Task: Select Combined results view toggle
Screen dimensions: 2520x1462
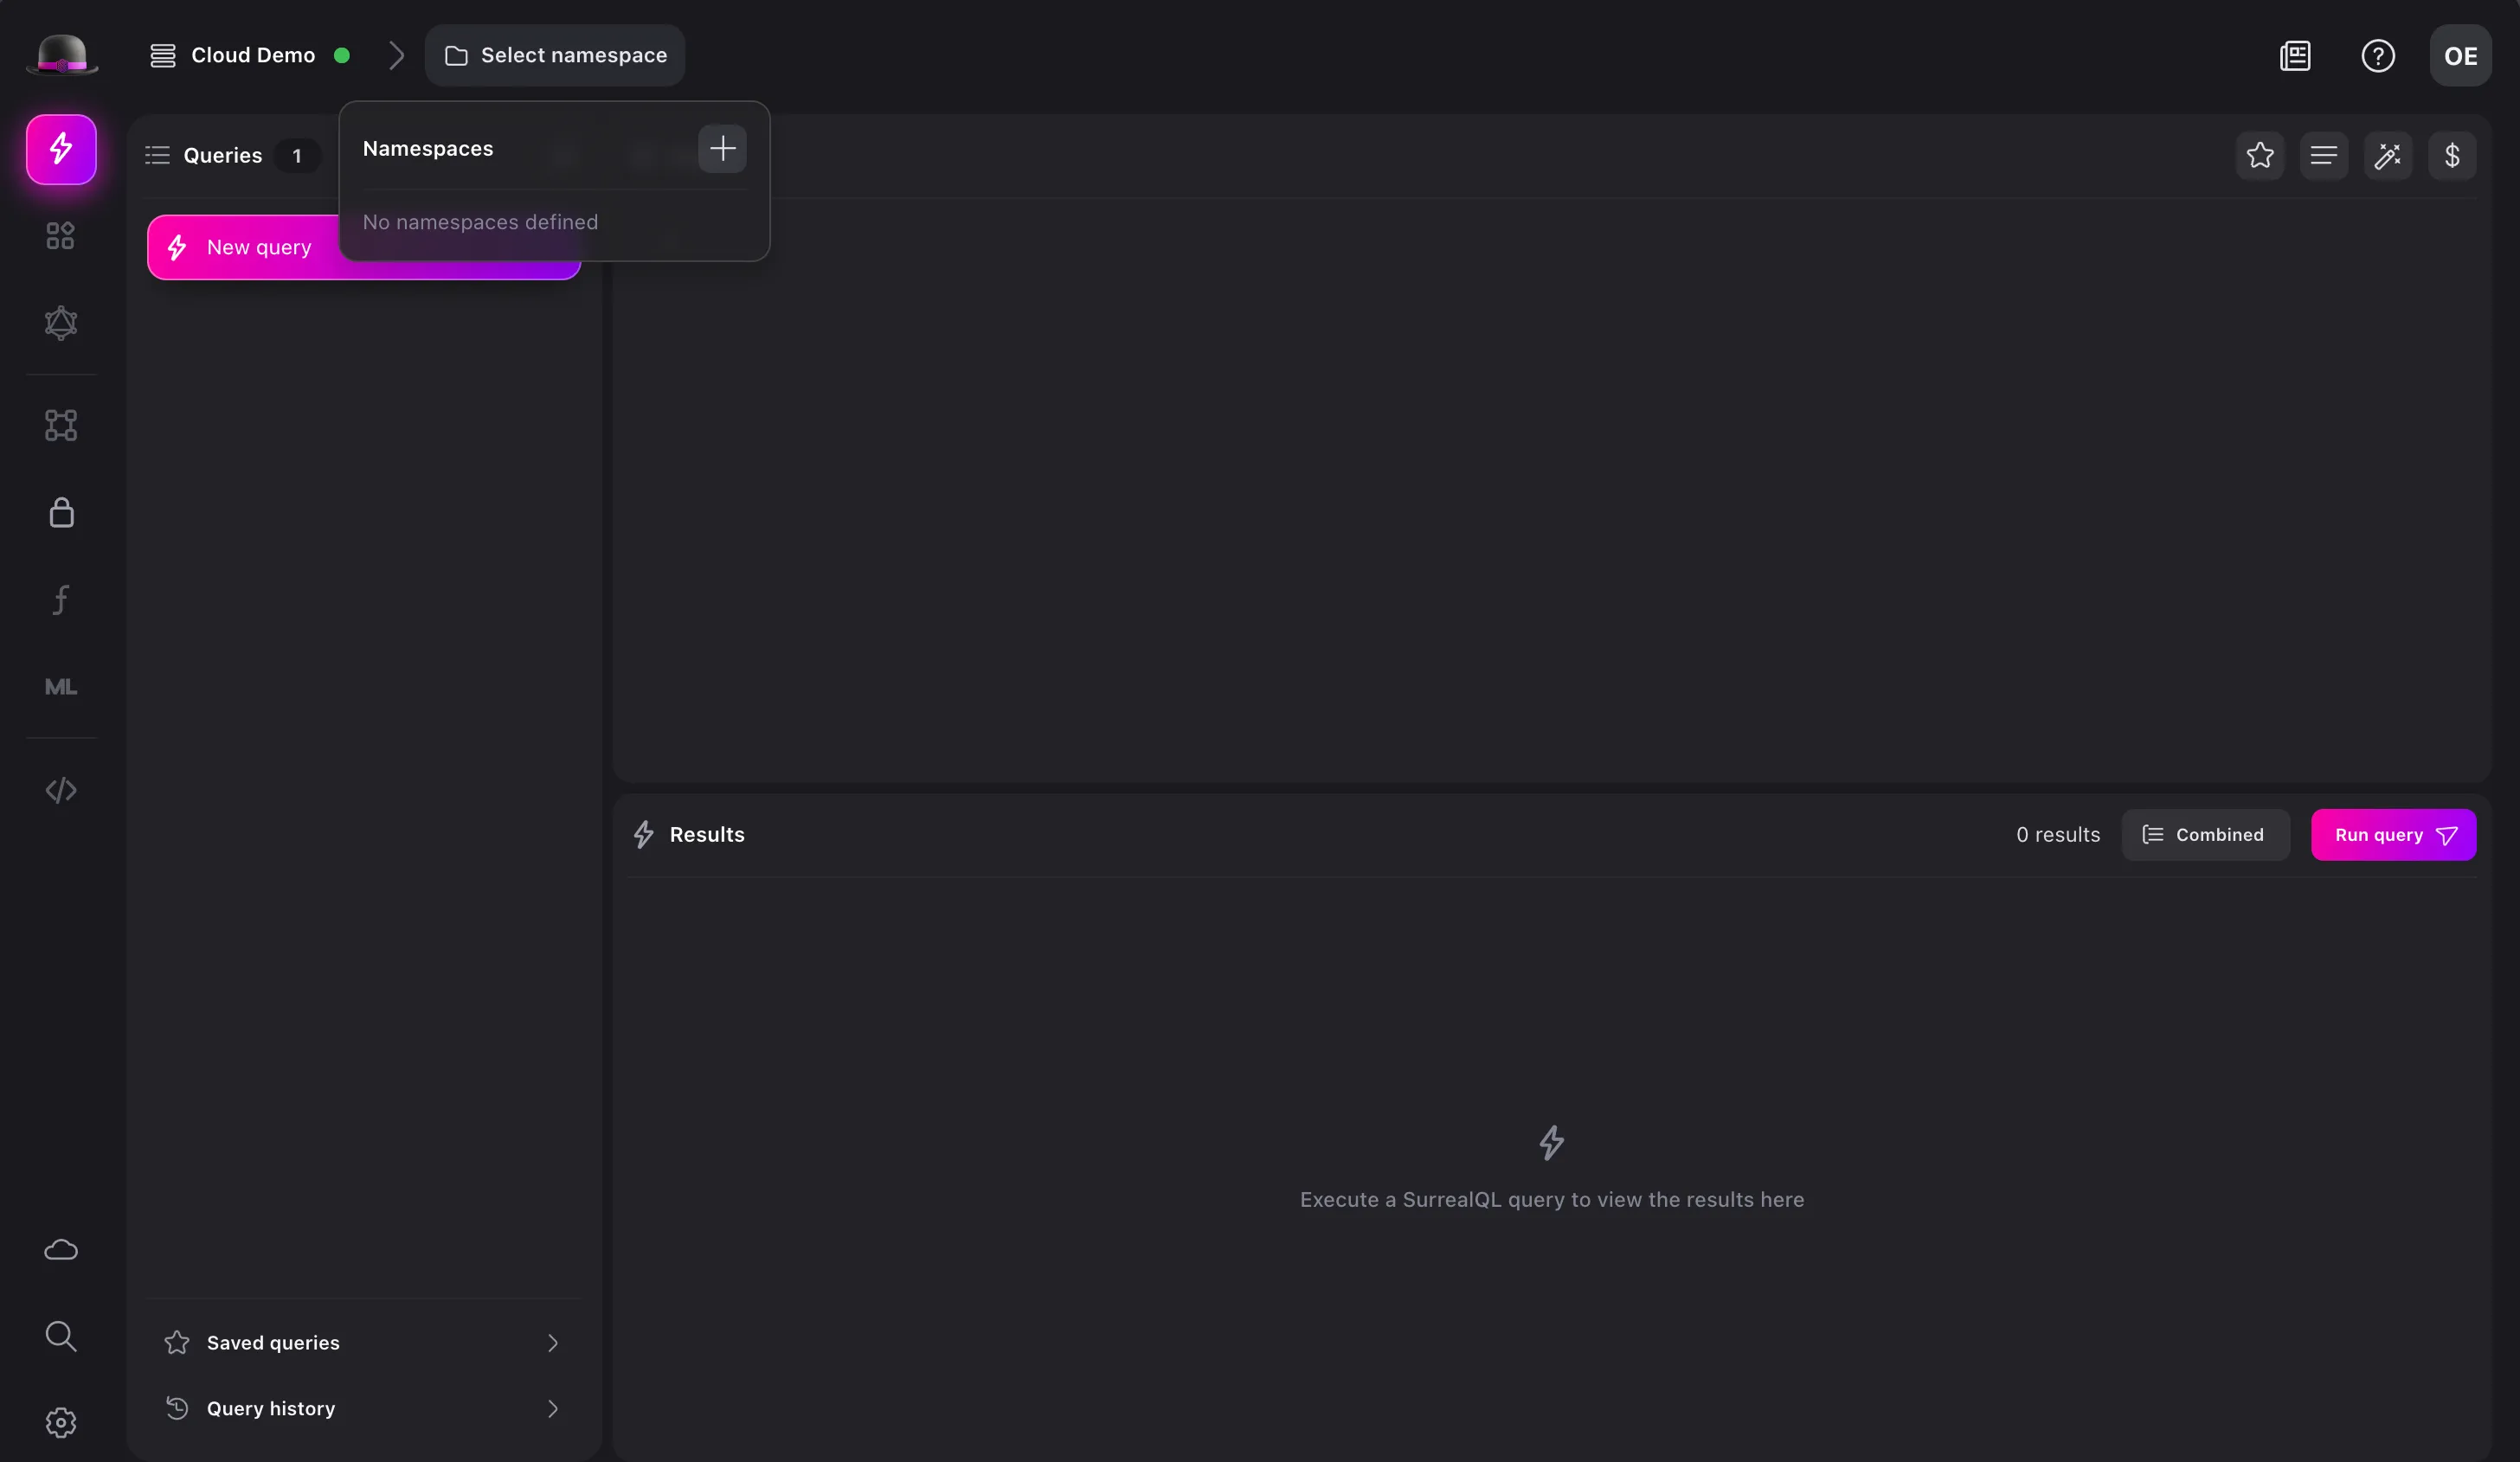Action: tap(2205, 834)
